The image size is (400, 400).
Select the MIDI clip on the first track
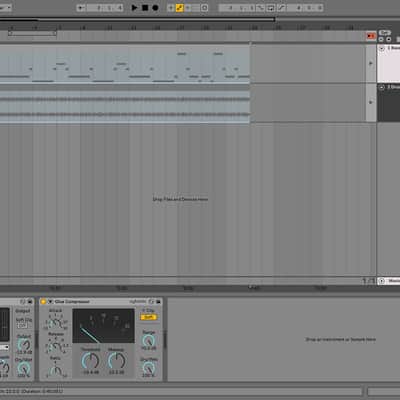pyautogui.click(x=125, y=64)
